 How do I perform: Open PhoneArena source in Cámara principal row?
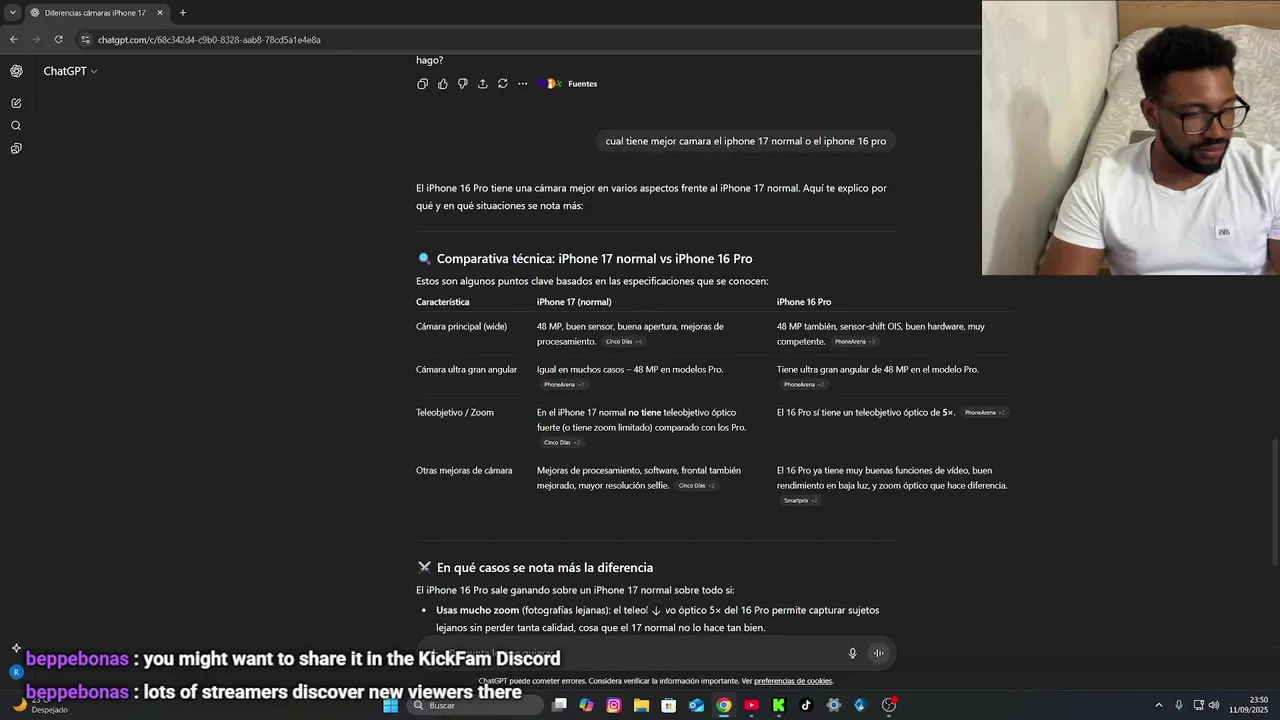[x=855, y=342]
